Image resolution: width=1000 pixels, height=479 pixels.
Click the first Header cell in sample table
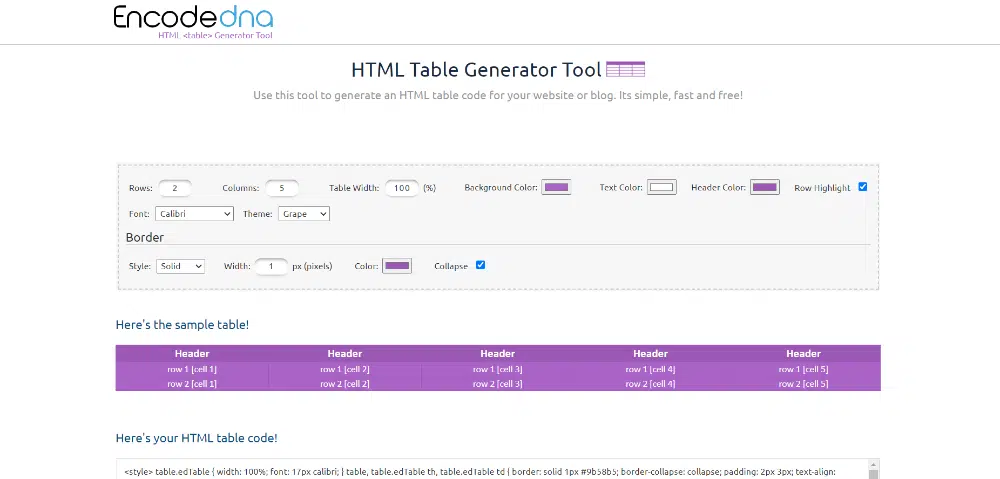pyautogui.click(x=192, y=353)
